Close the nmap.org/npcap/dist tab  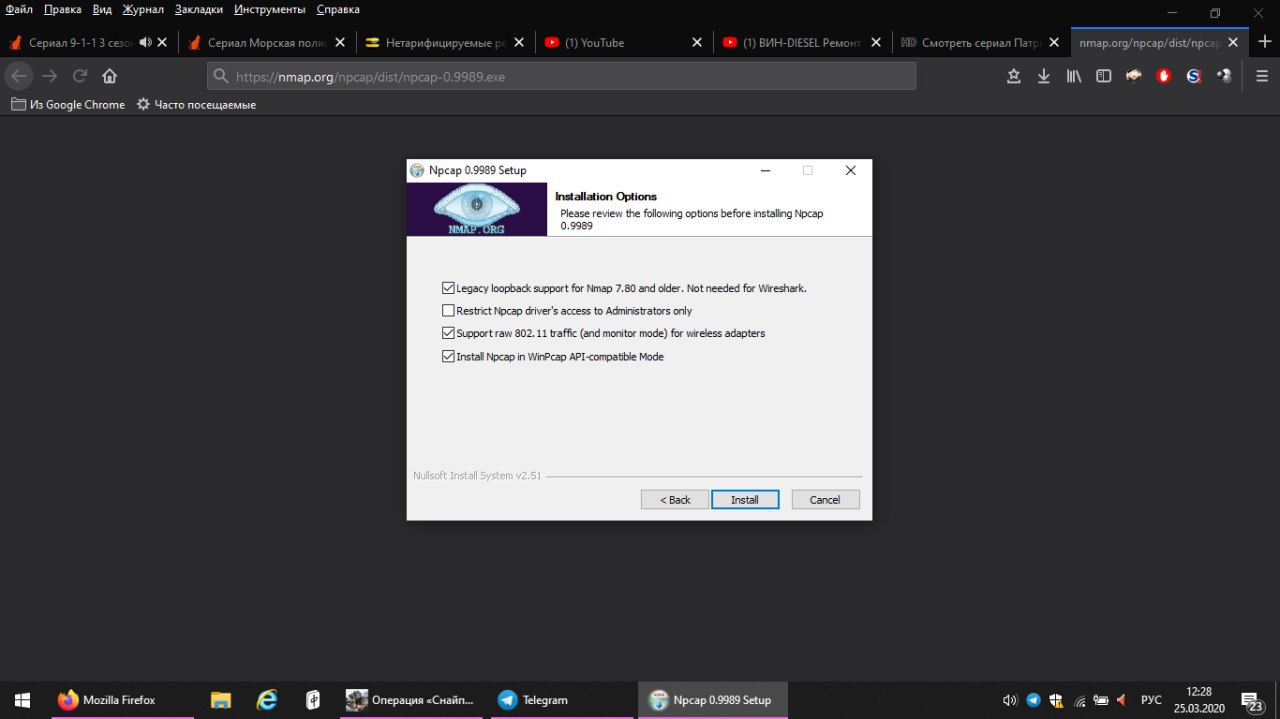1233,43
